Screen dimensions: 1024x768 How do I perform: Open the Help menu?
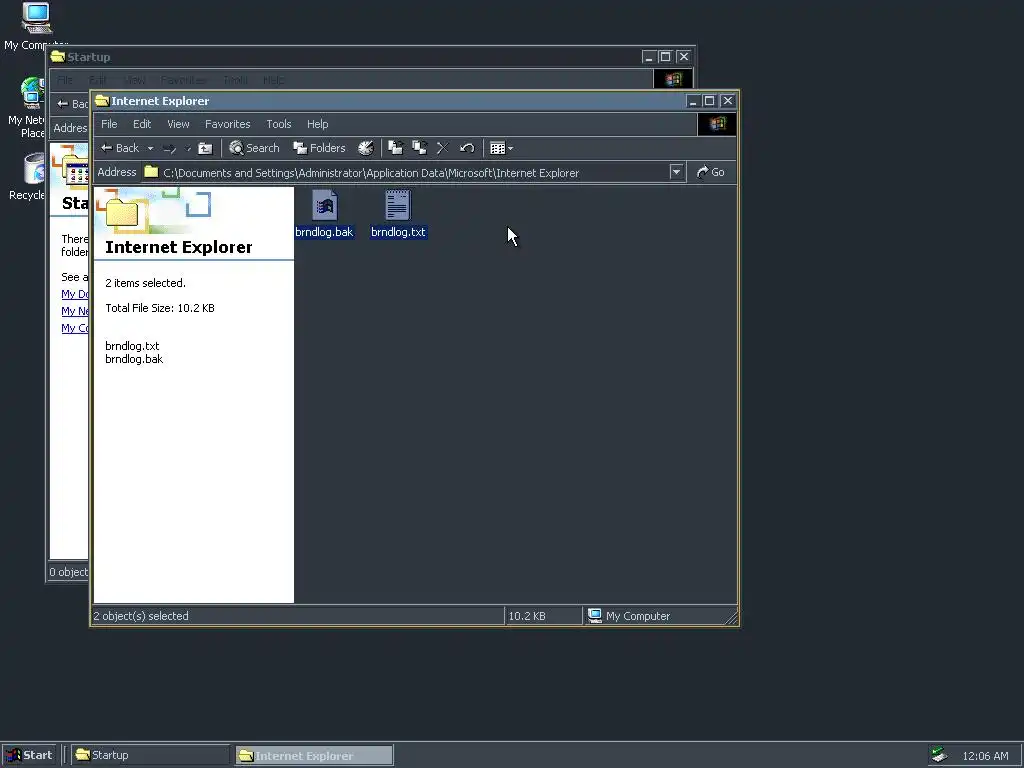point(317,124)
